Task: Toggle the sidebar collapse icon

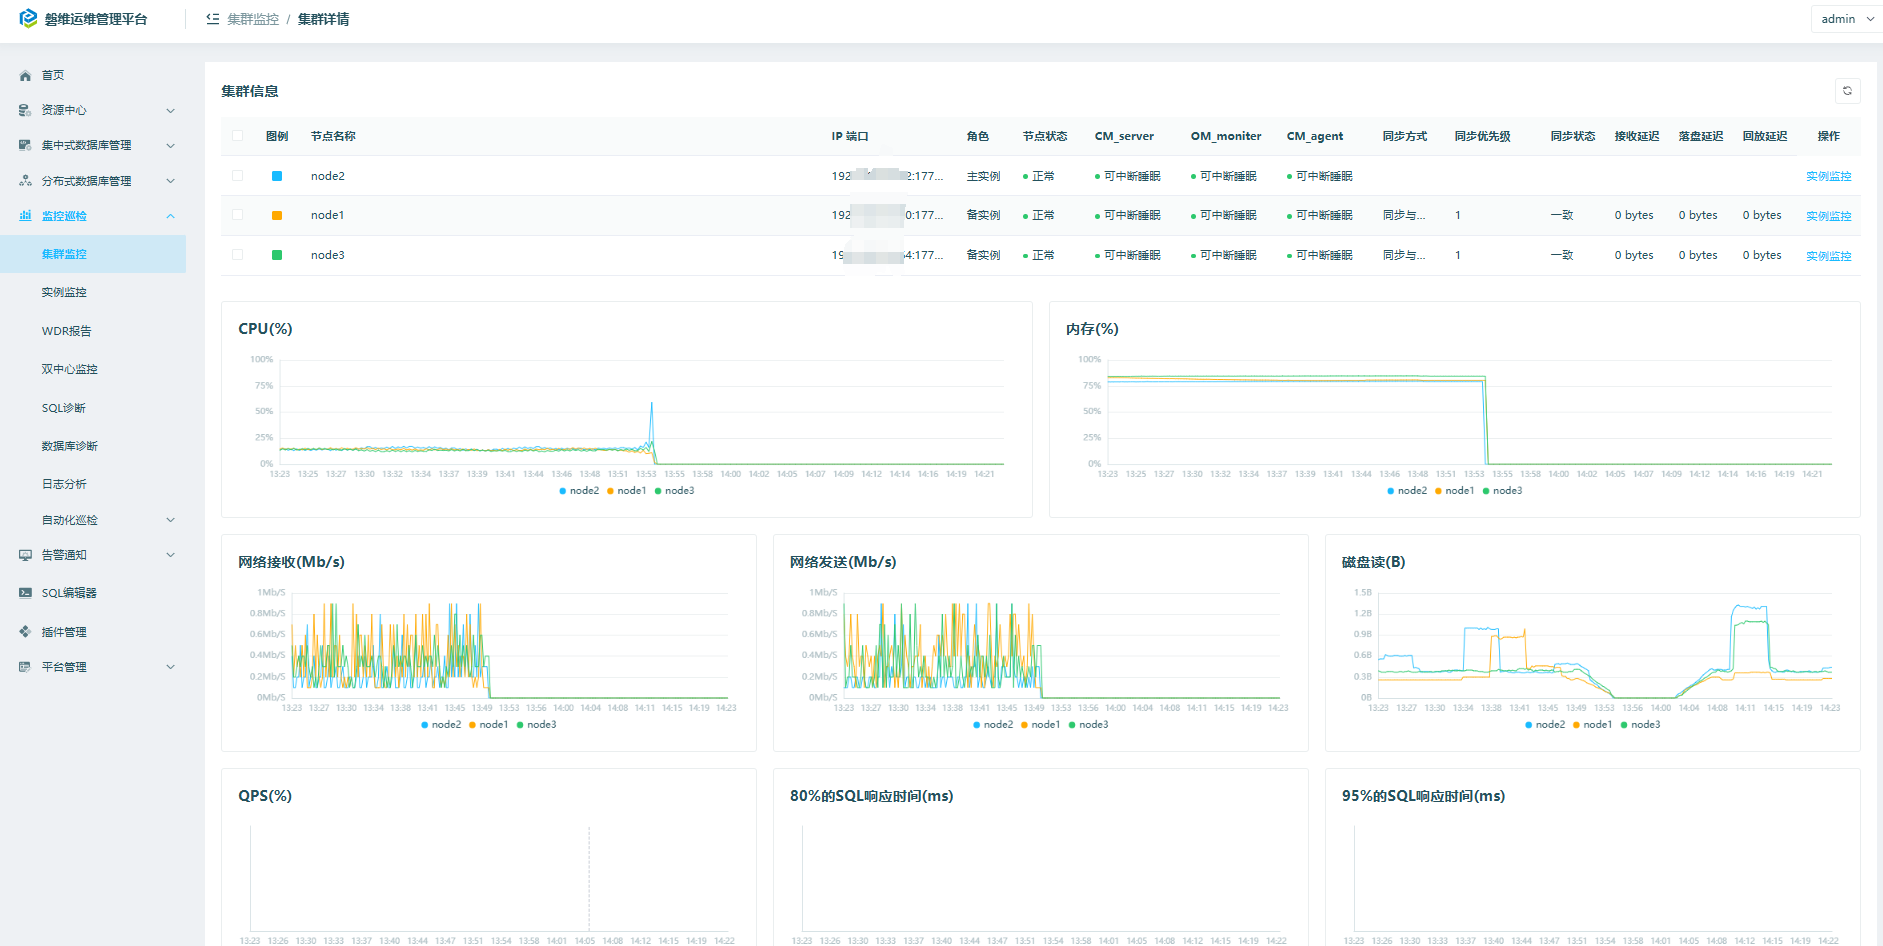Action: click(213, 19)
